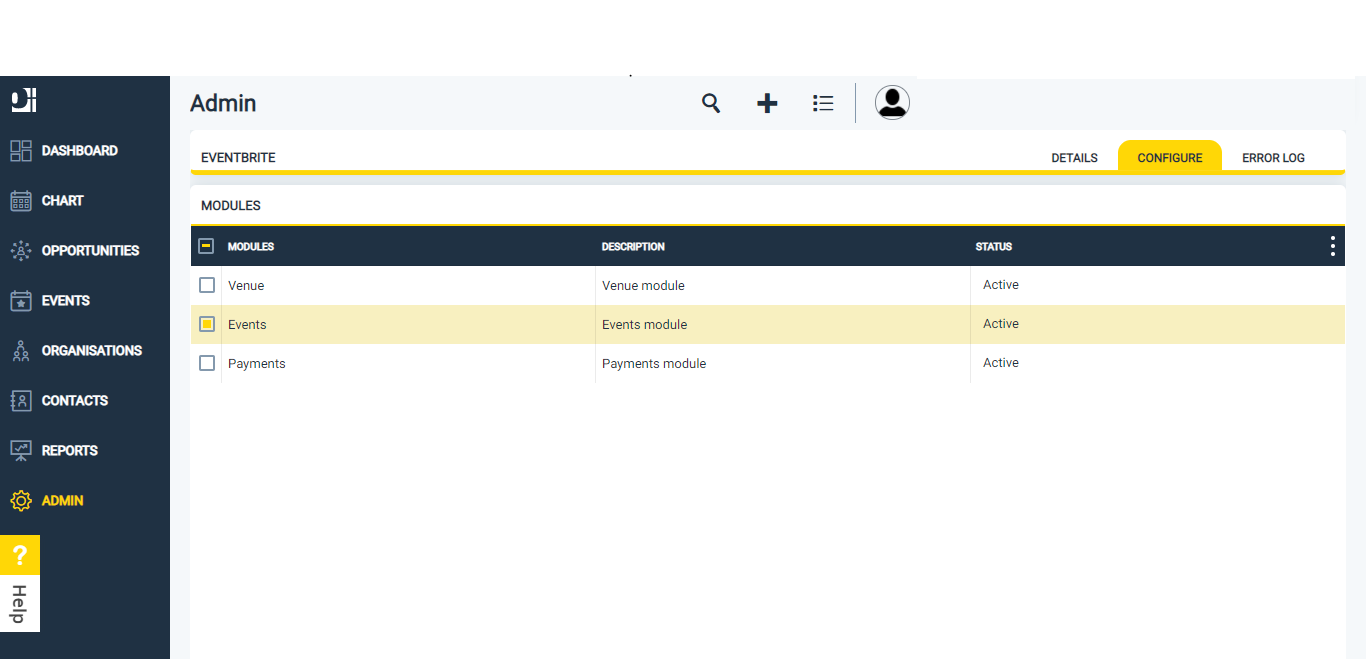This screenshot has width=1366, height=659.
Task: Sort by Modules column header
Action: click(x=251, y=247)
